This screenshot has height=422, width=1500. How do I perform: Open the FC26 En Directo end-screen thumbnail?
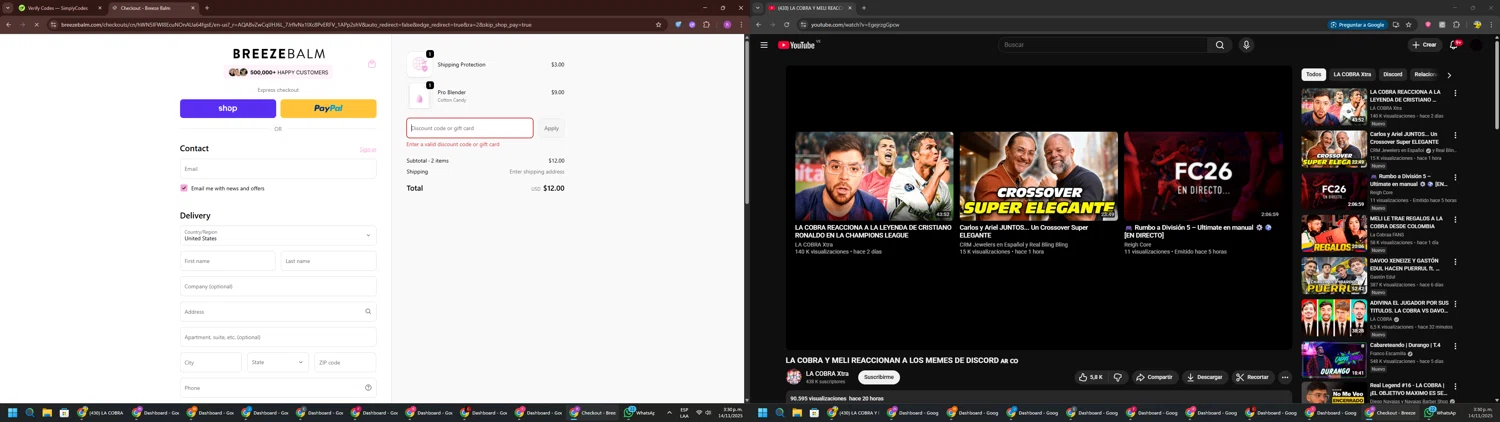pyautogui.click(x=1203, y=176)
